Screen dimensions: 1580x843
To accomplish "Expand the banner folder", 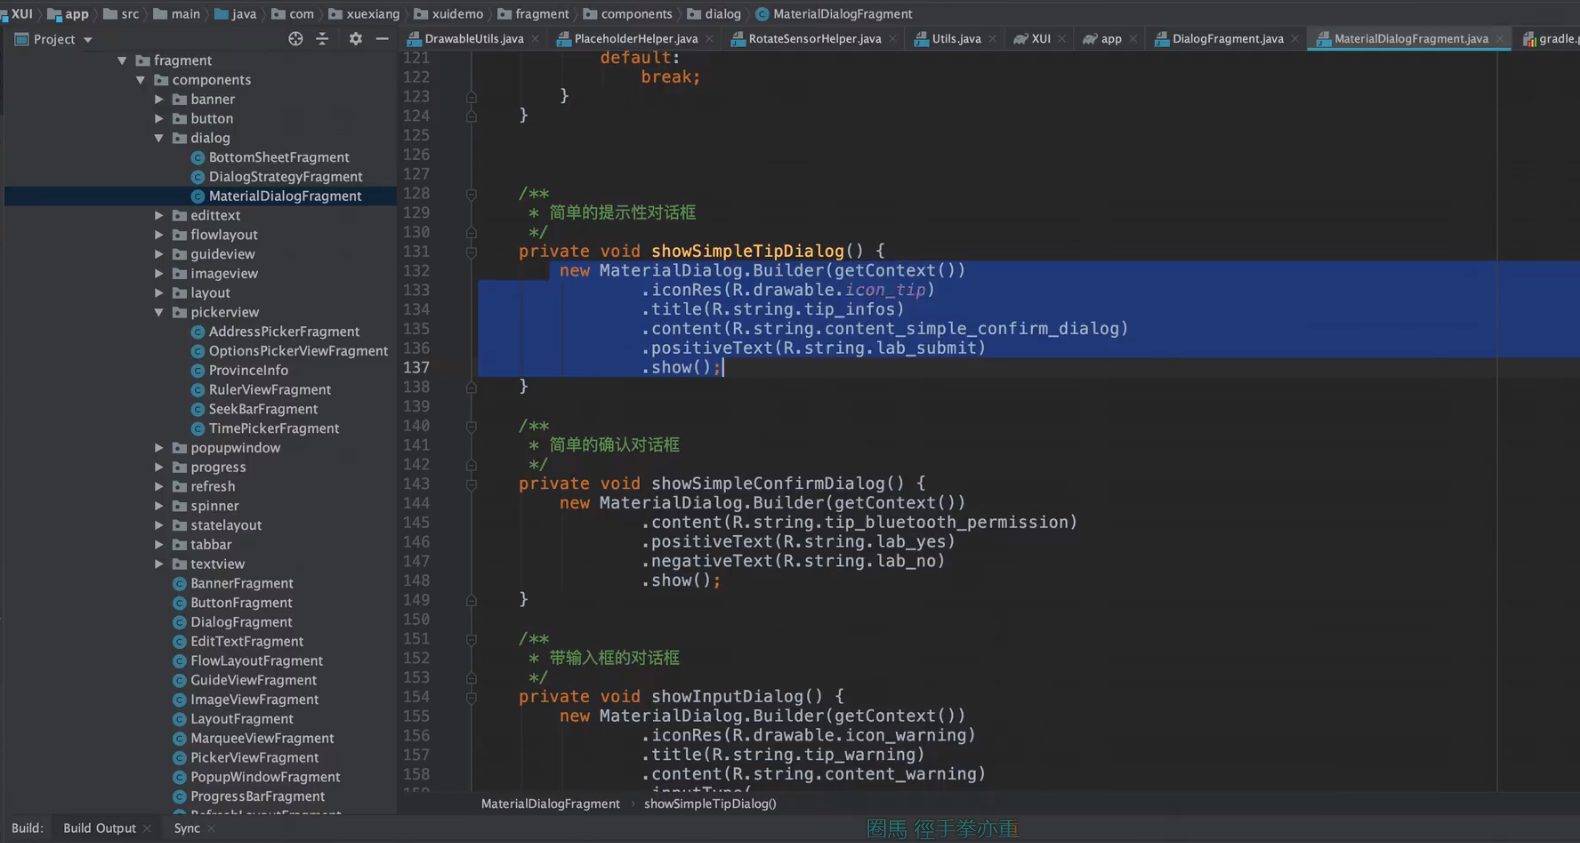I will [159, 99].
